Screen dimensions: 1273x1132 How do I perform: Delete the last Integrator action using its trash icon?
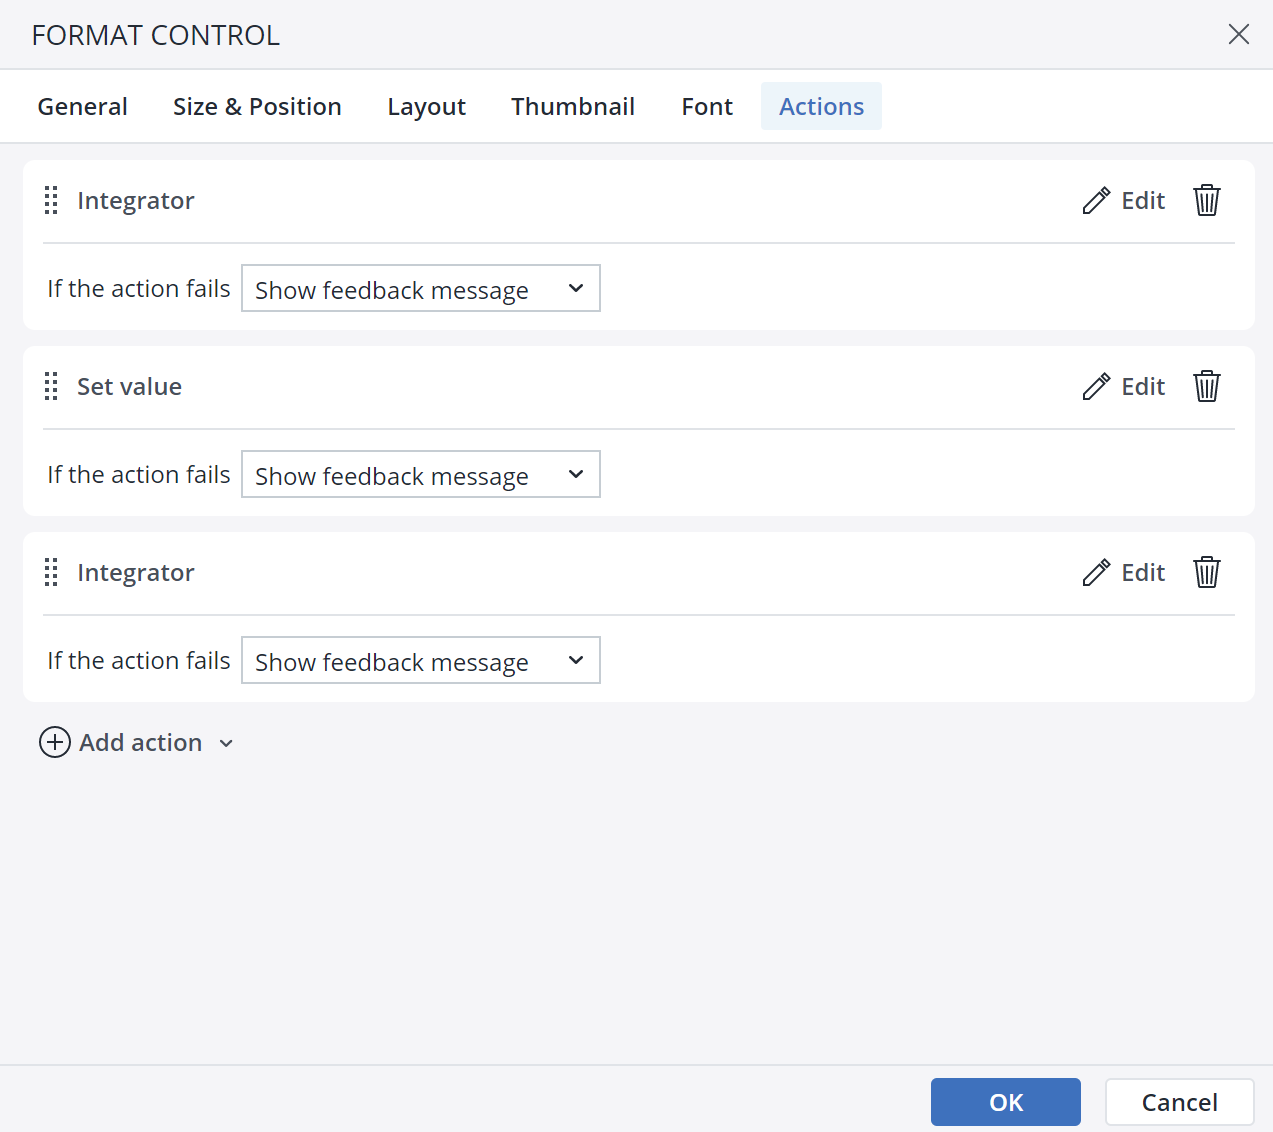(1207, 572)
